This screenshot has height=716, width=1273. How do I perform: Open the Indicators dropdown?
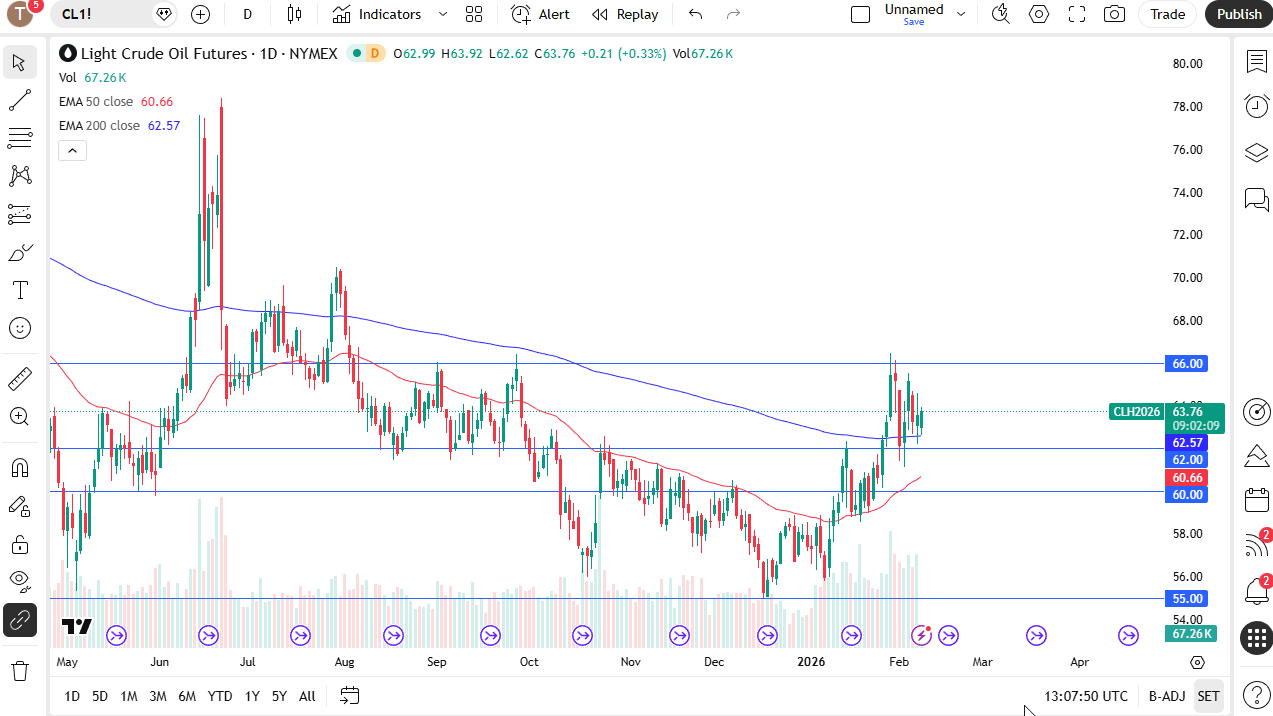(x=378, y=14)
